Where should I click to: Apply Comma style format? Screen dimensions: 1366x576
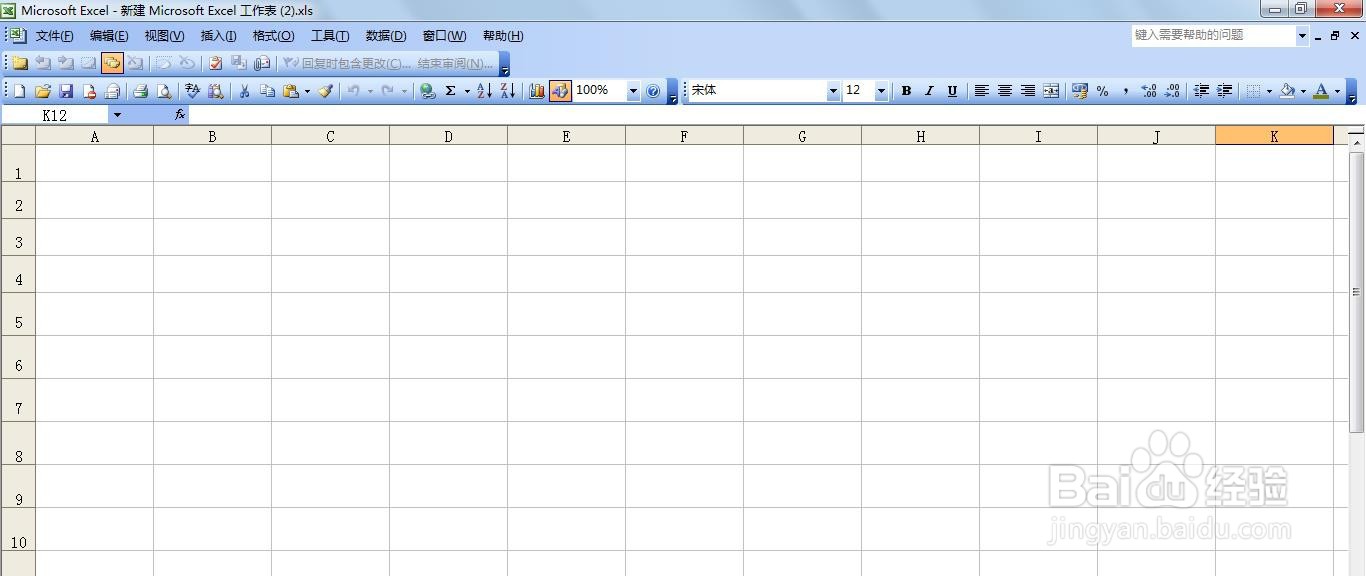(x=1126, y=91)
